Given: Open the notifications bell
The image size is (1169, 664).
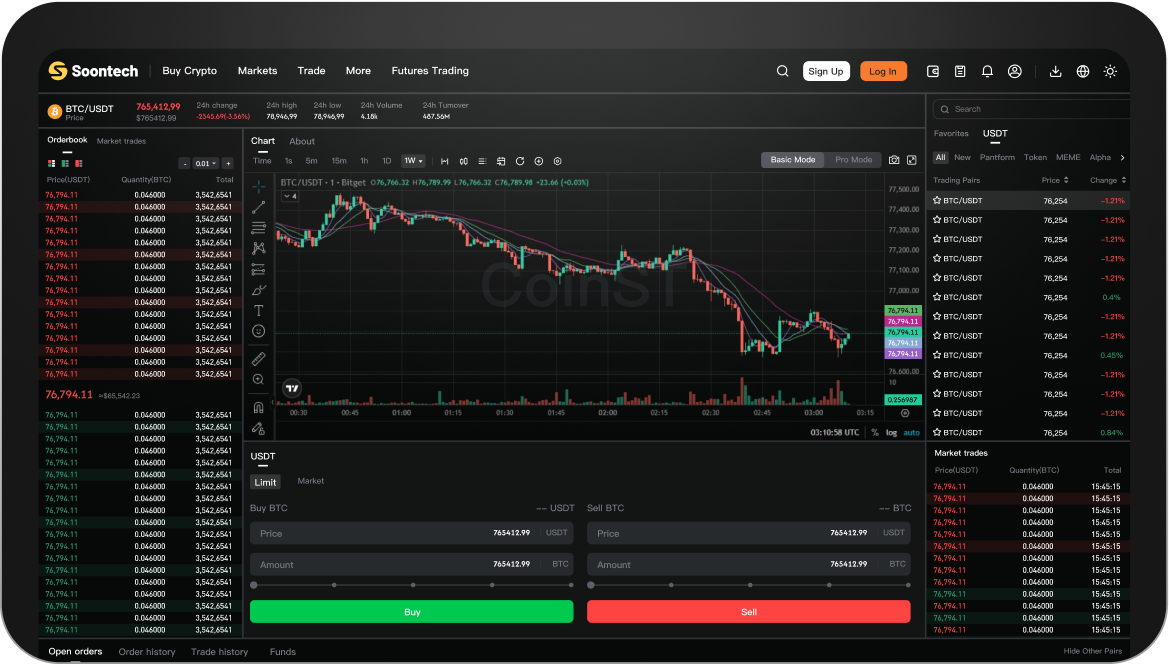Looking at the screenshot, I should [987, 71].
